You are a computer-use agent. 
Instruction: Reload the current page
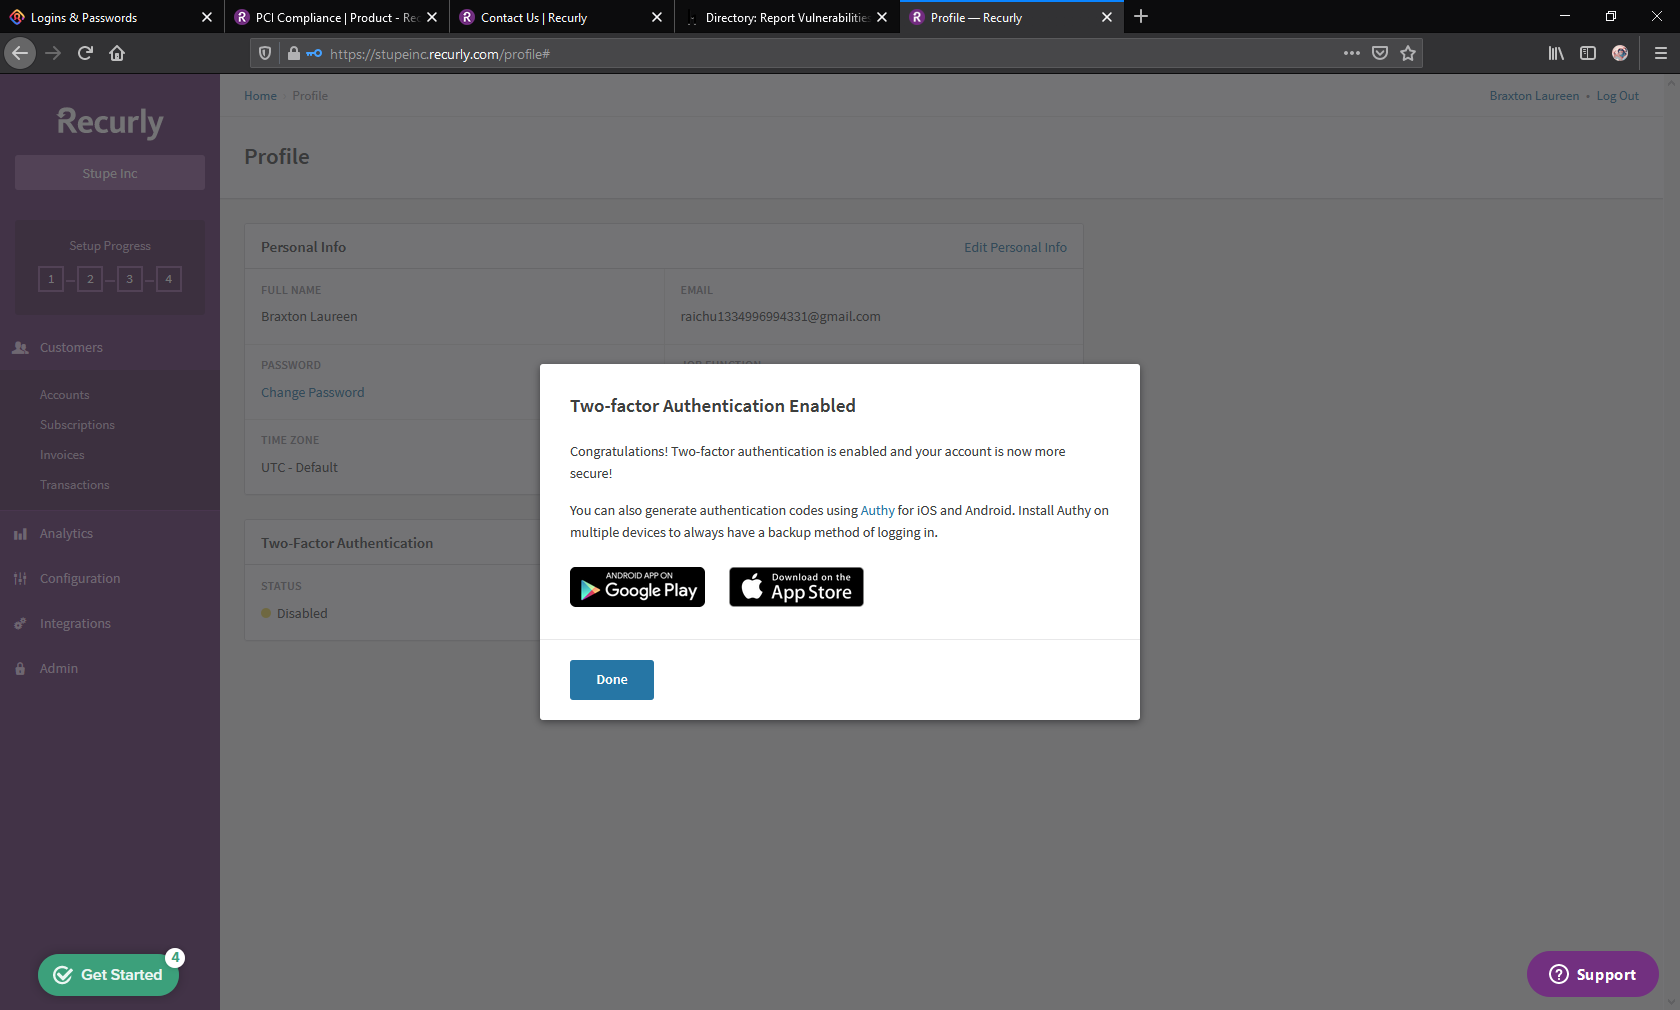click(x=86, y=53)
